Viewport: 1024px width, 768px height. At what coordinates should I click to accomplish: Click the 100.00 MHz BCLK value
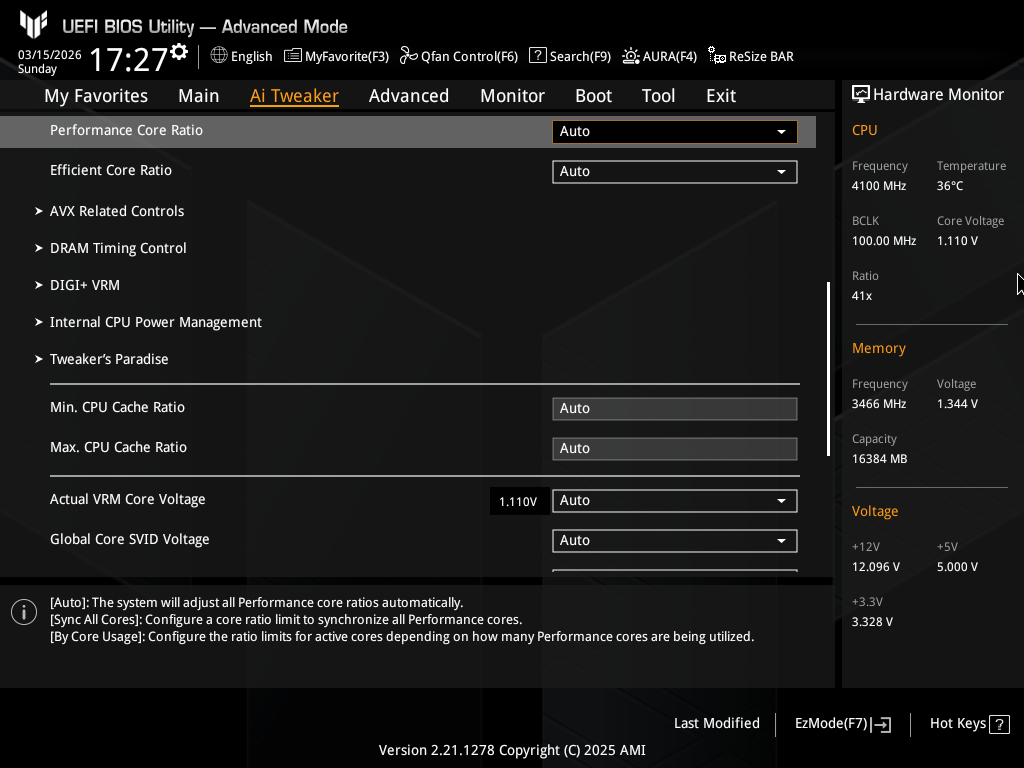(884, 241)
